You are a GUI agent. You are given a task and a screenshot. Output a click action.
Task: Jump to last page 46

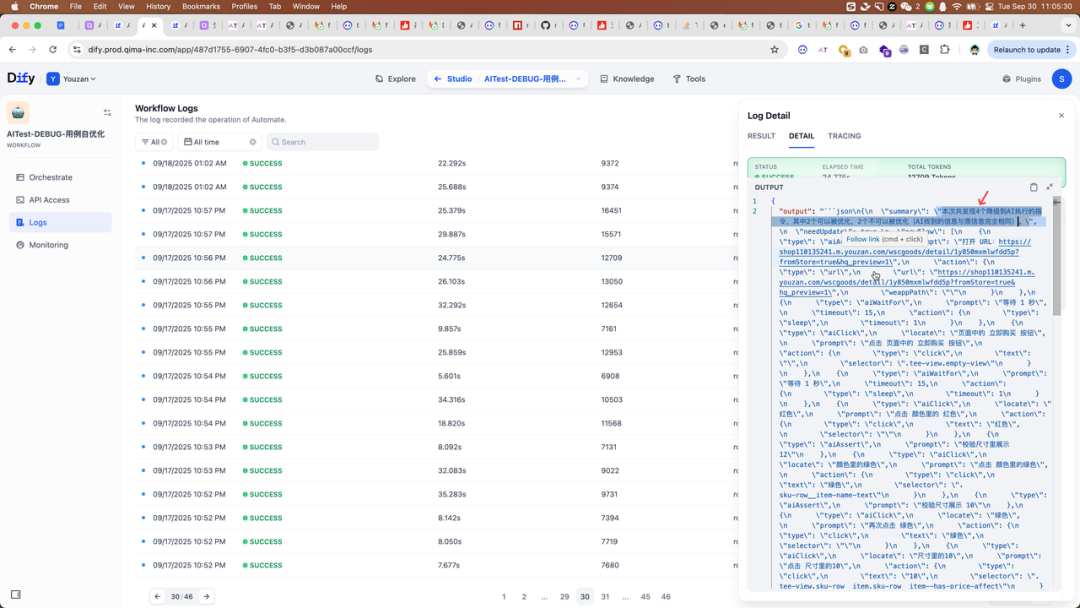tap(665, 596)
